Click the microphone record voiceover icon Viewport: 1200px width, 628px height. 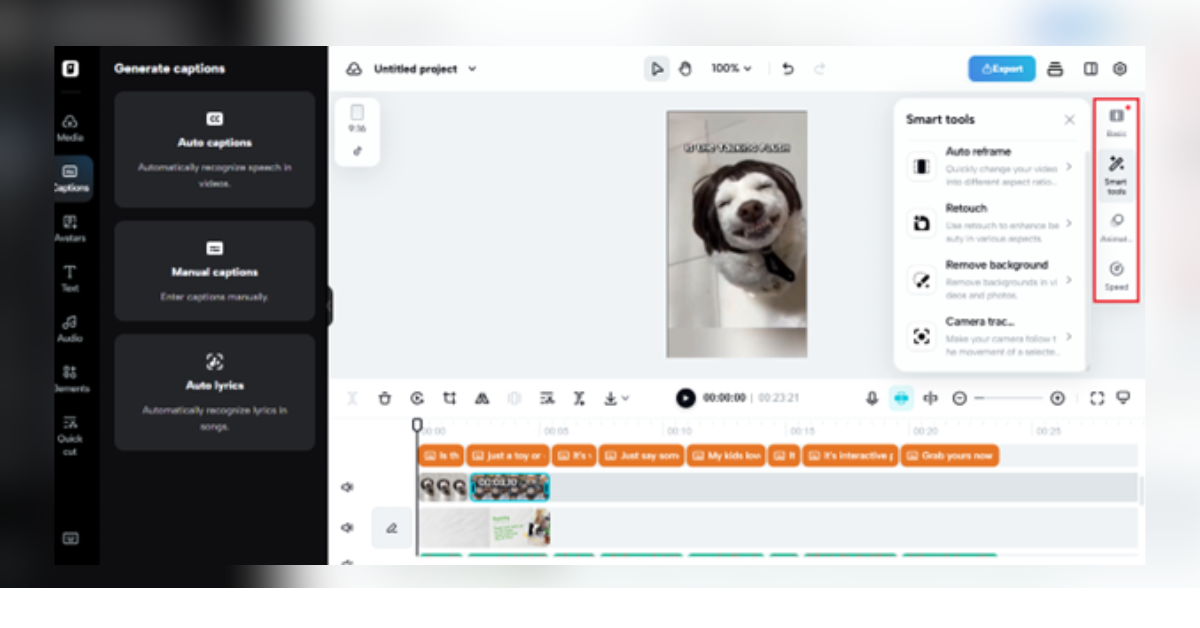pyautogui.click(x=871, y=398)
